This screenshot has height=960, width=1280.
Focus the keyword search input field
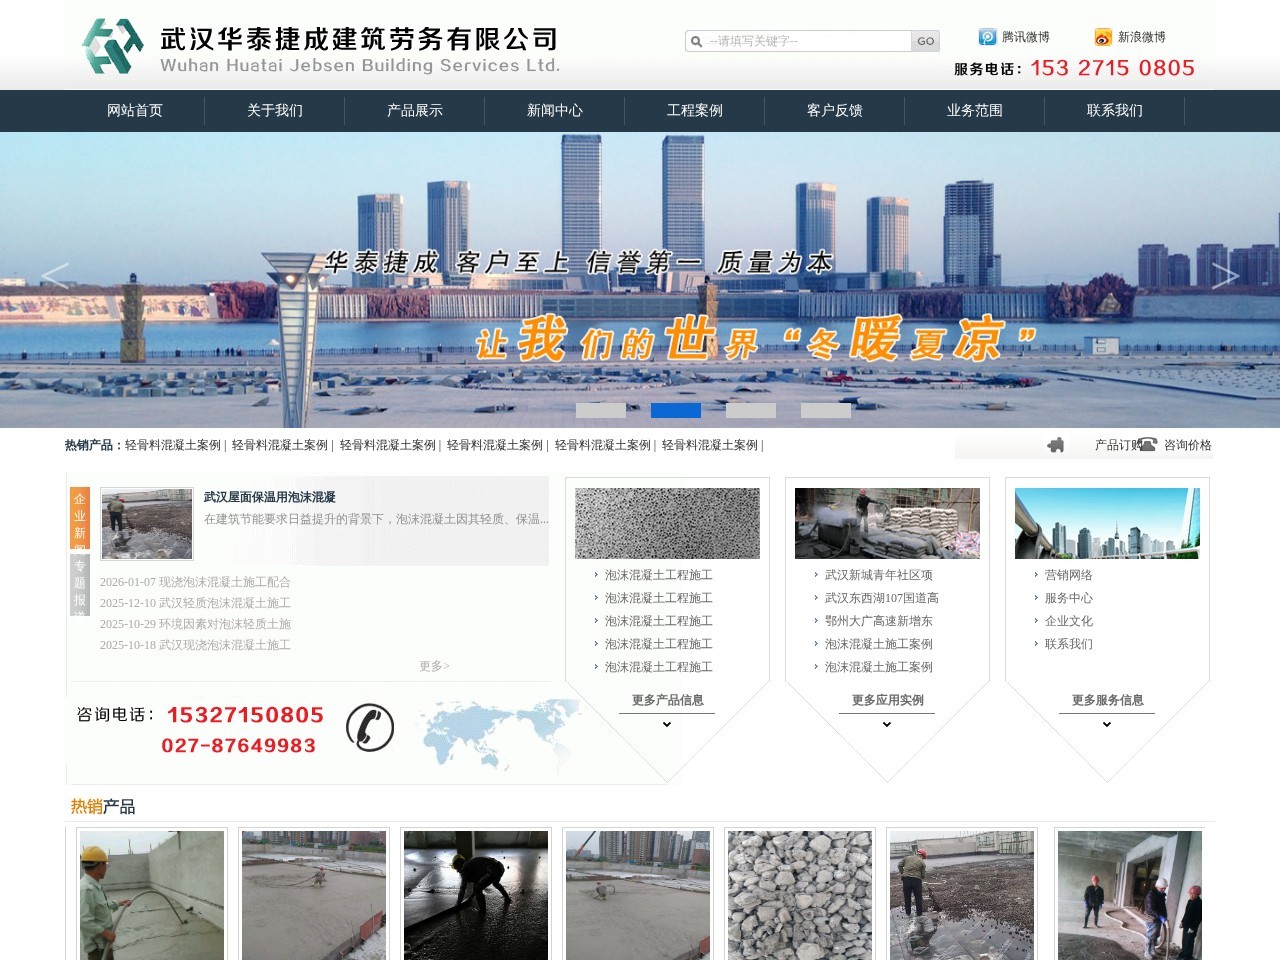(808, 41)
